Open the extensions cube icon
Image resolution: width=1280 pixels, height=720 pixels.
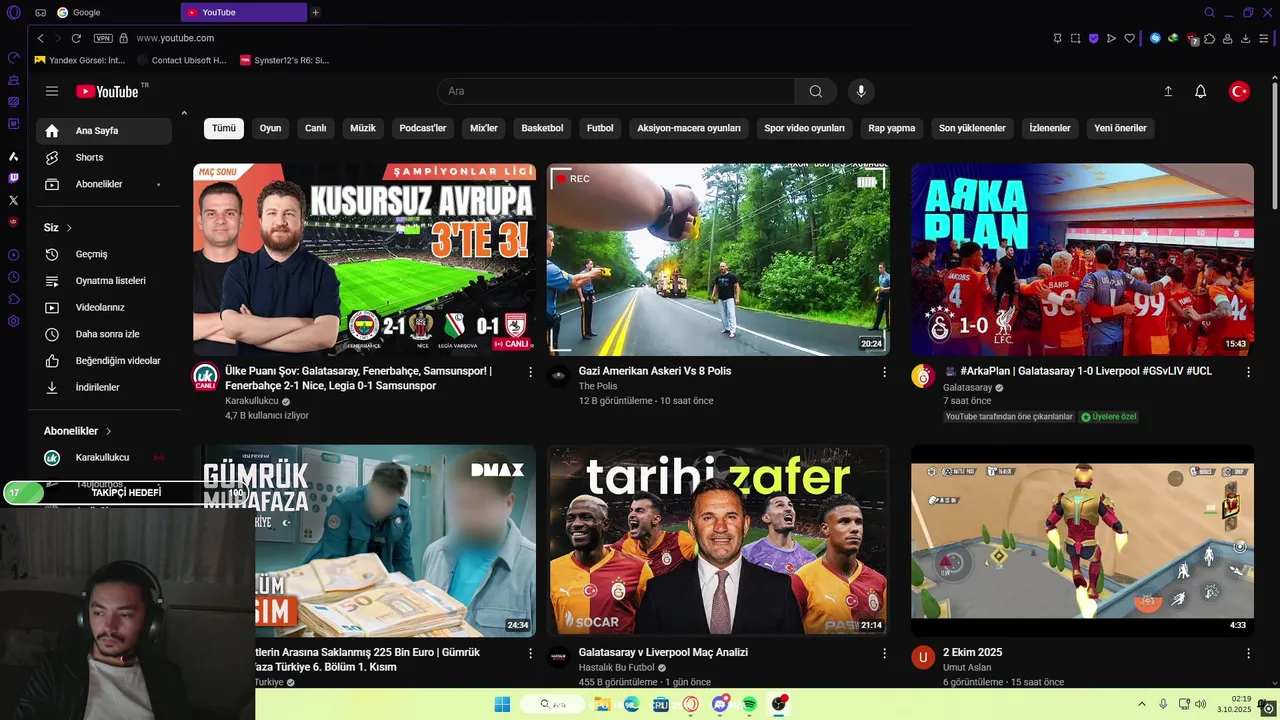(1210, 38)
